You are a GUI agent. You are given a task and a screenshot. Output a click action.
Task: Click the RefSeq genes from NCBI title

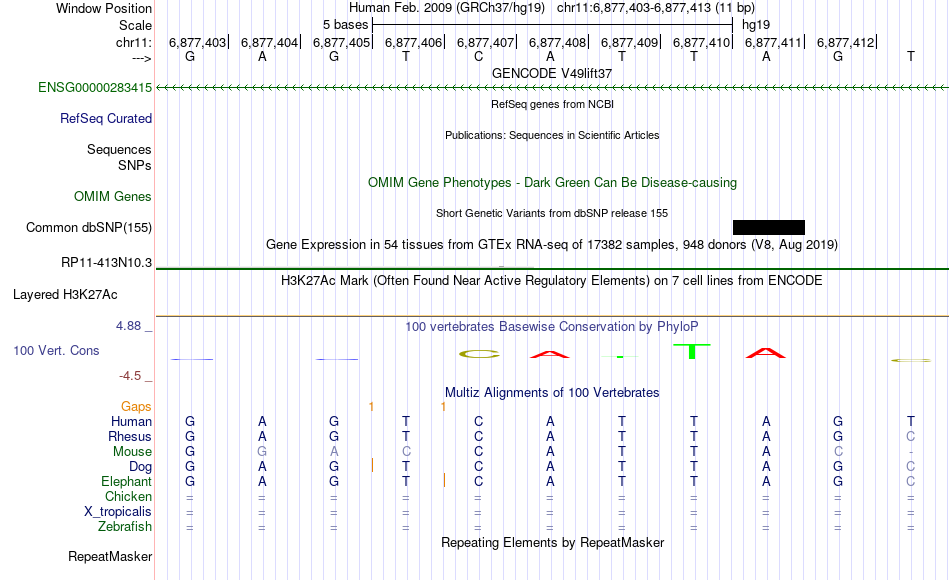552,104
